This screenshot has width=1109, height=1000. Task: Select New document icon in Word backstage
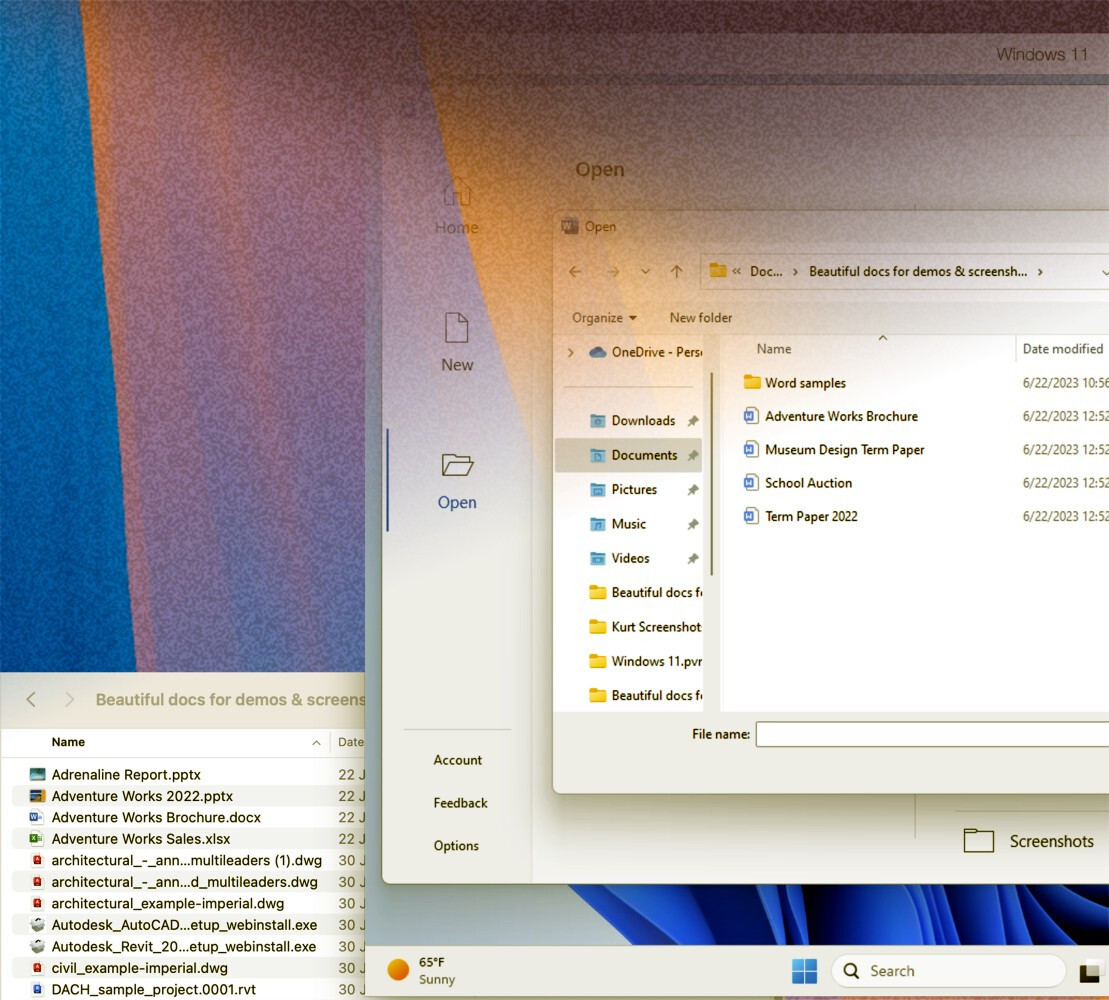pos(456,327)
